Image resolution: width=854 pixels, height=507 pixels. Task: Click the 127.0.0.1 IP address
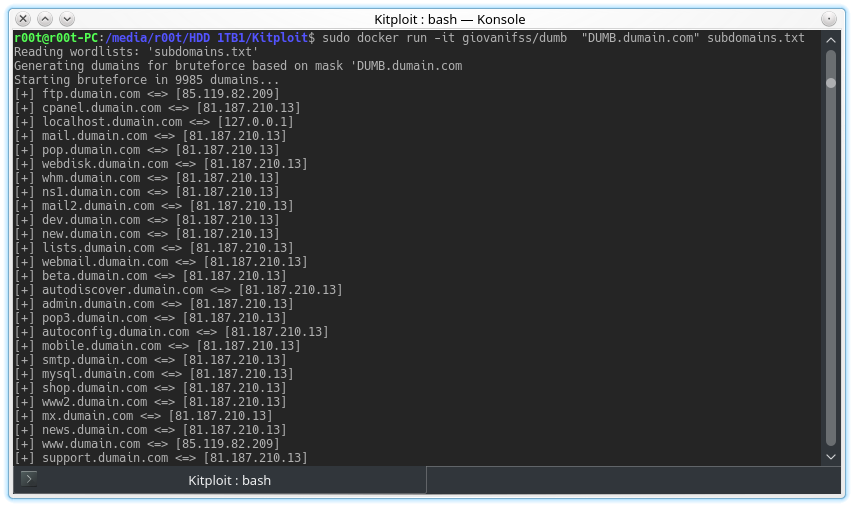255,122
